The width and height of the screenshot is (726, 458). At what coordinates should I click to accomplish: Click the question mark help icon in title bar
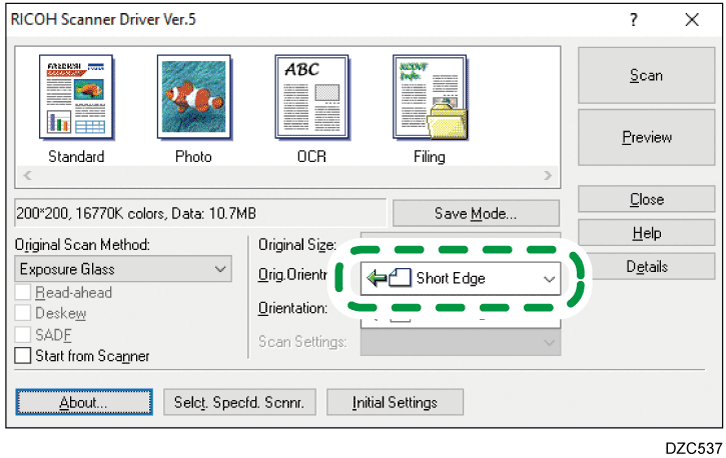click(634, 20)
